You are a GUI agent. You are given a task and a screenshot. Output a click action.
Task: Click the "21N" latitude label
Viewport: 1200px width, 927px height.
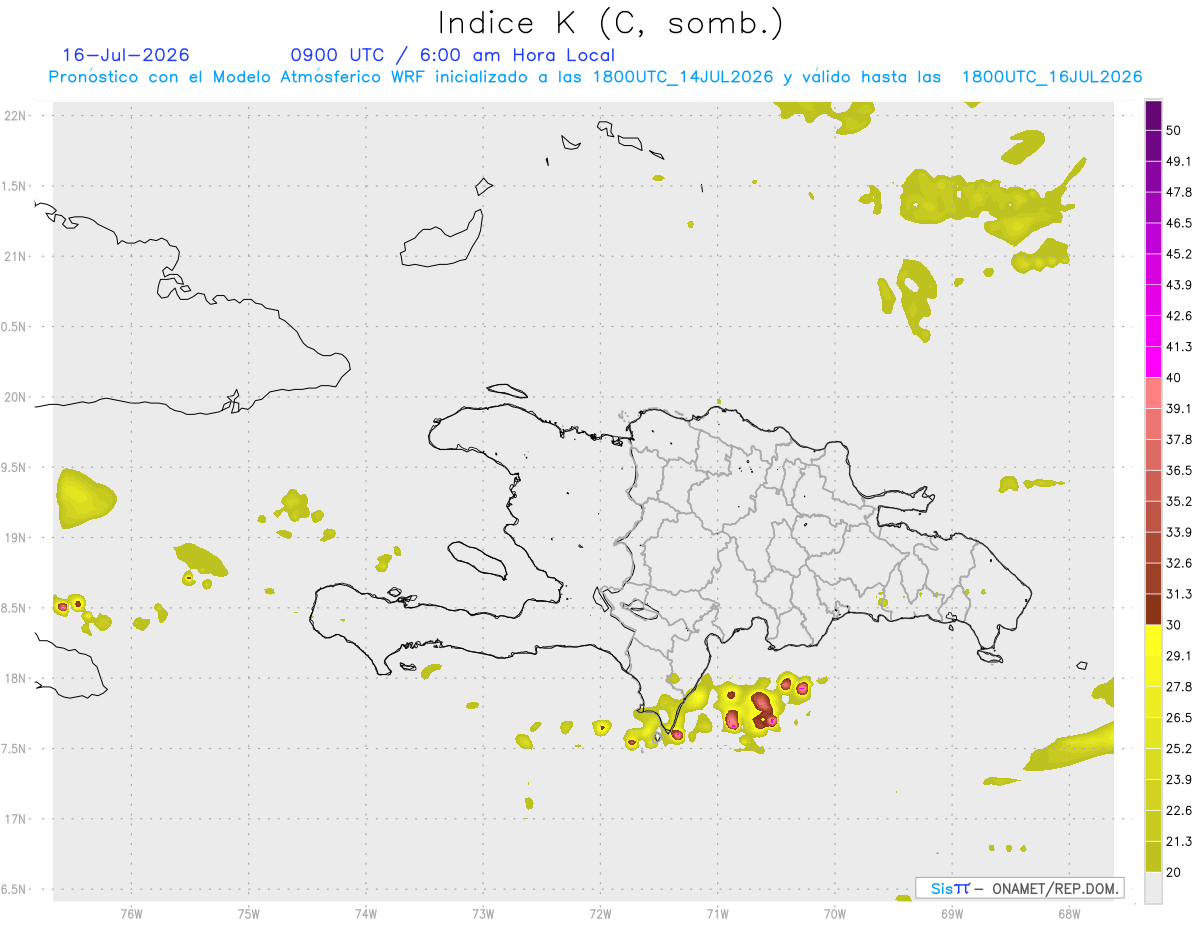click(x=17, y=256)
